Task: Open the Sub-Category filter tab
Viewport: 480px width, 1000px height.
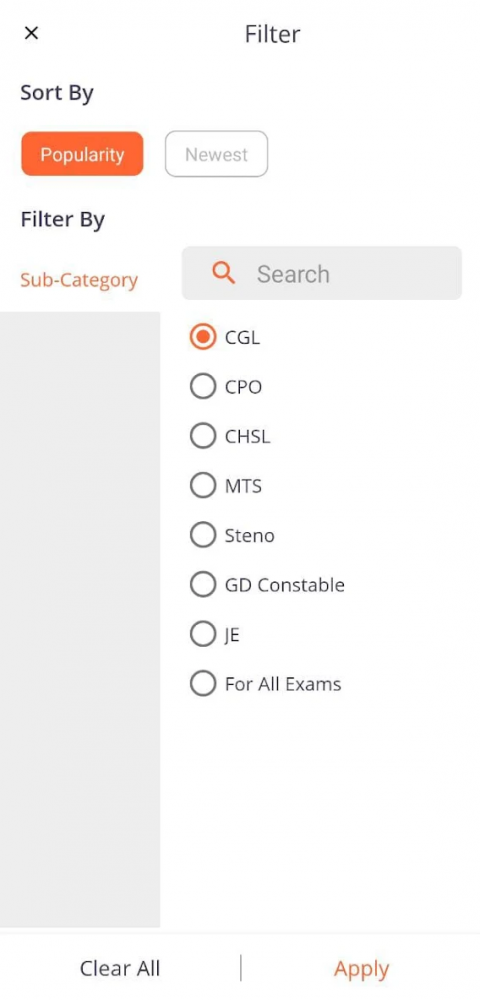Action: (x=79, y=280)
